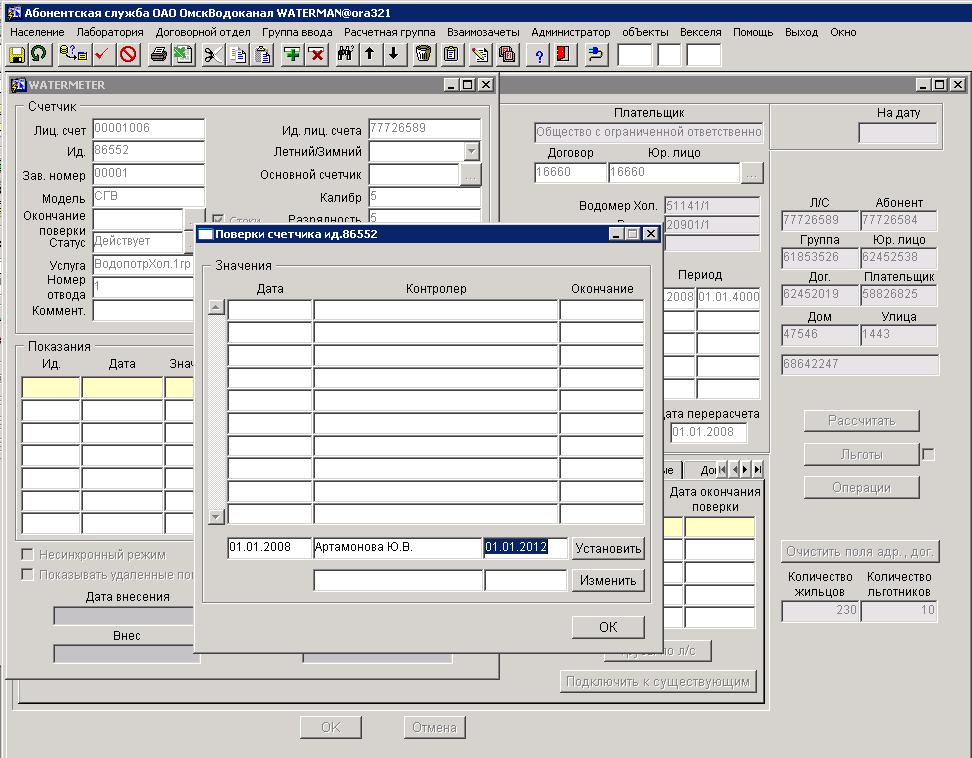972x758 pixels.
Task: Click the Print icon in toolbar
Action: [158, 54]
